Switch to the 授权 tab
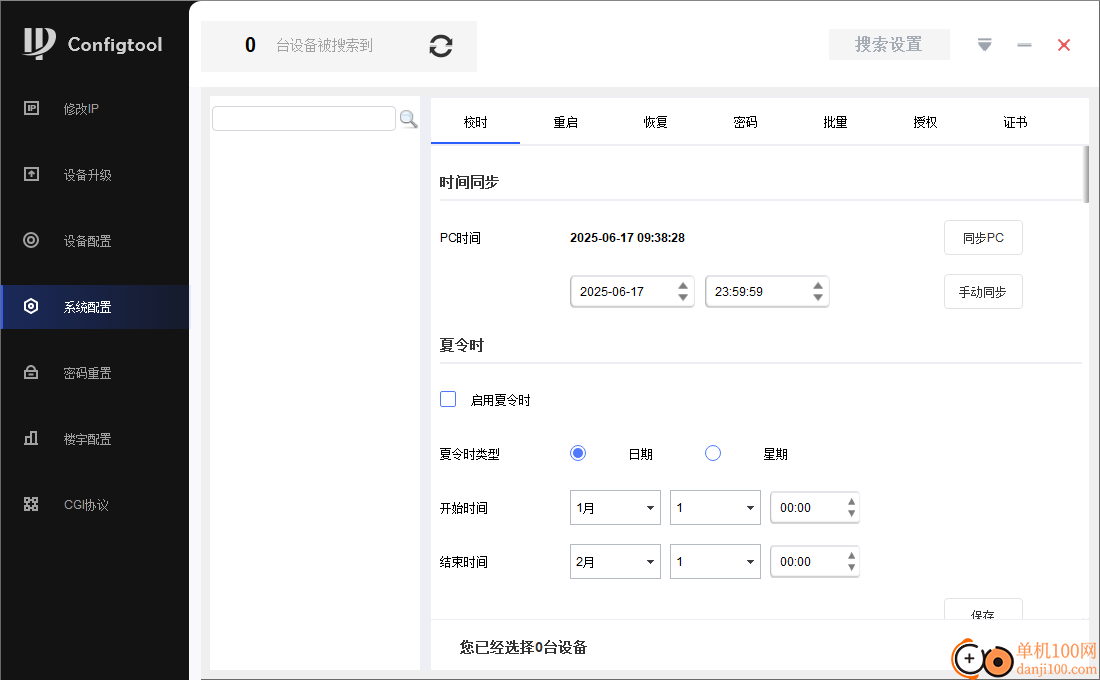This screenshot has height=680, width=1100. [925, 122]
